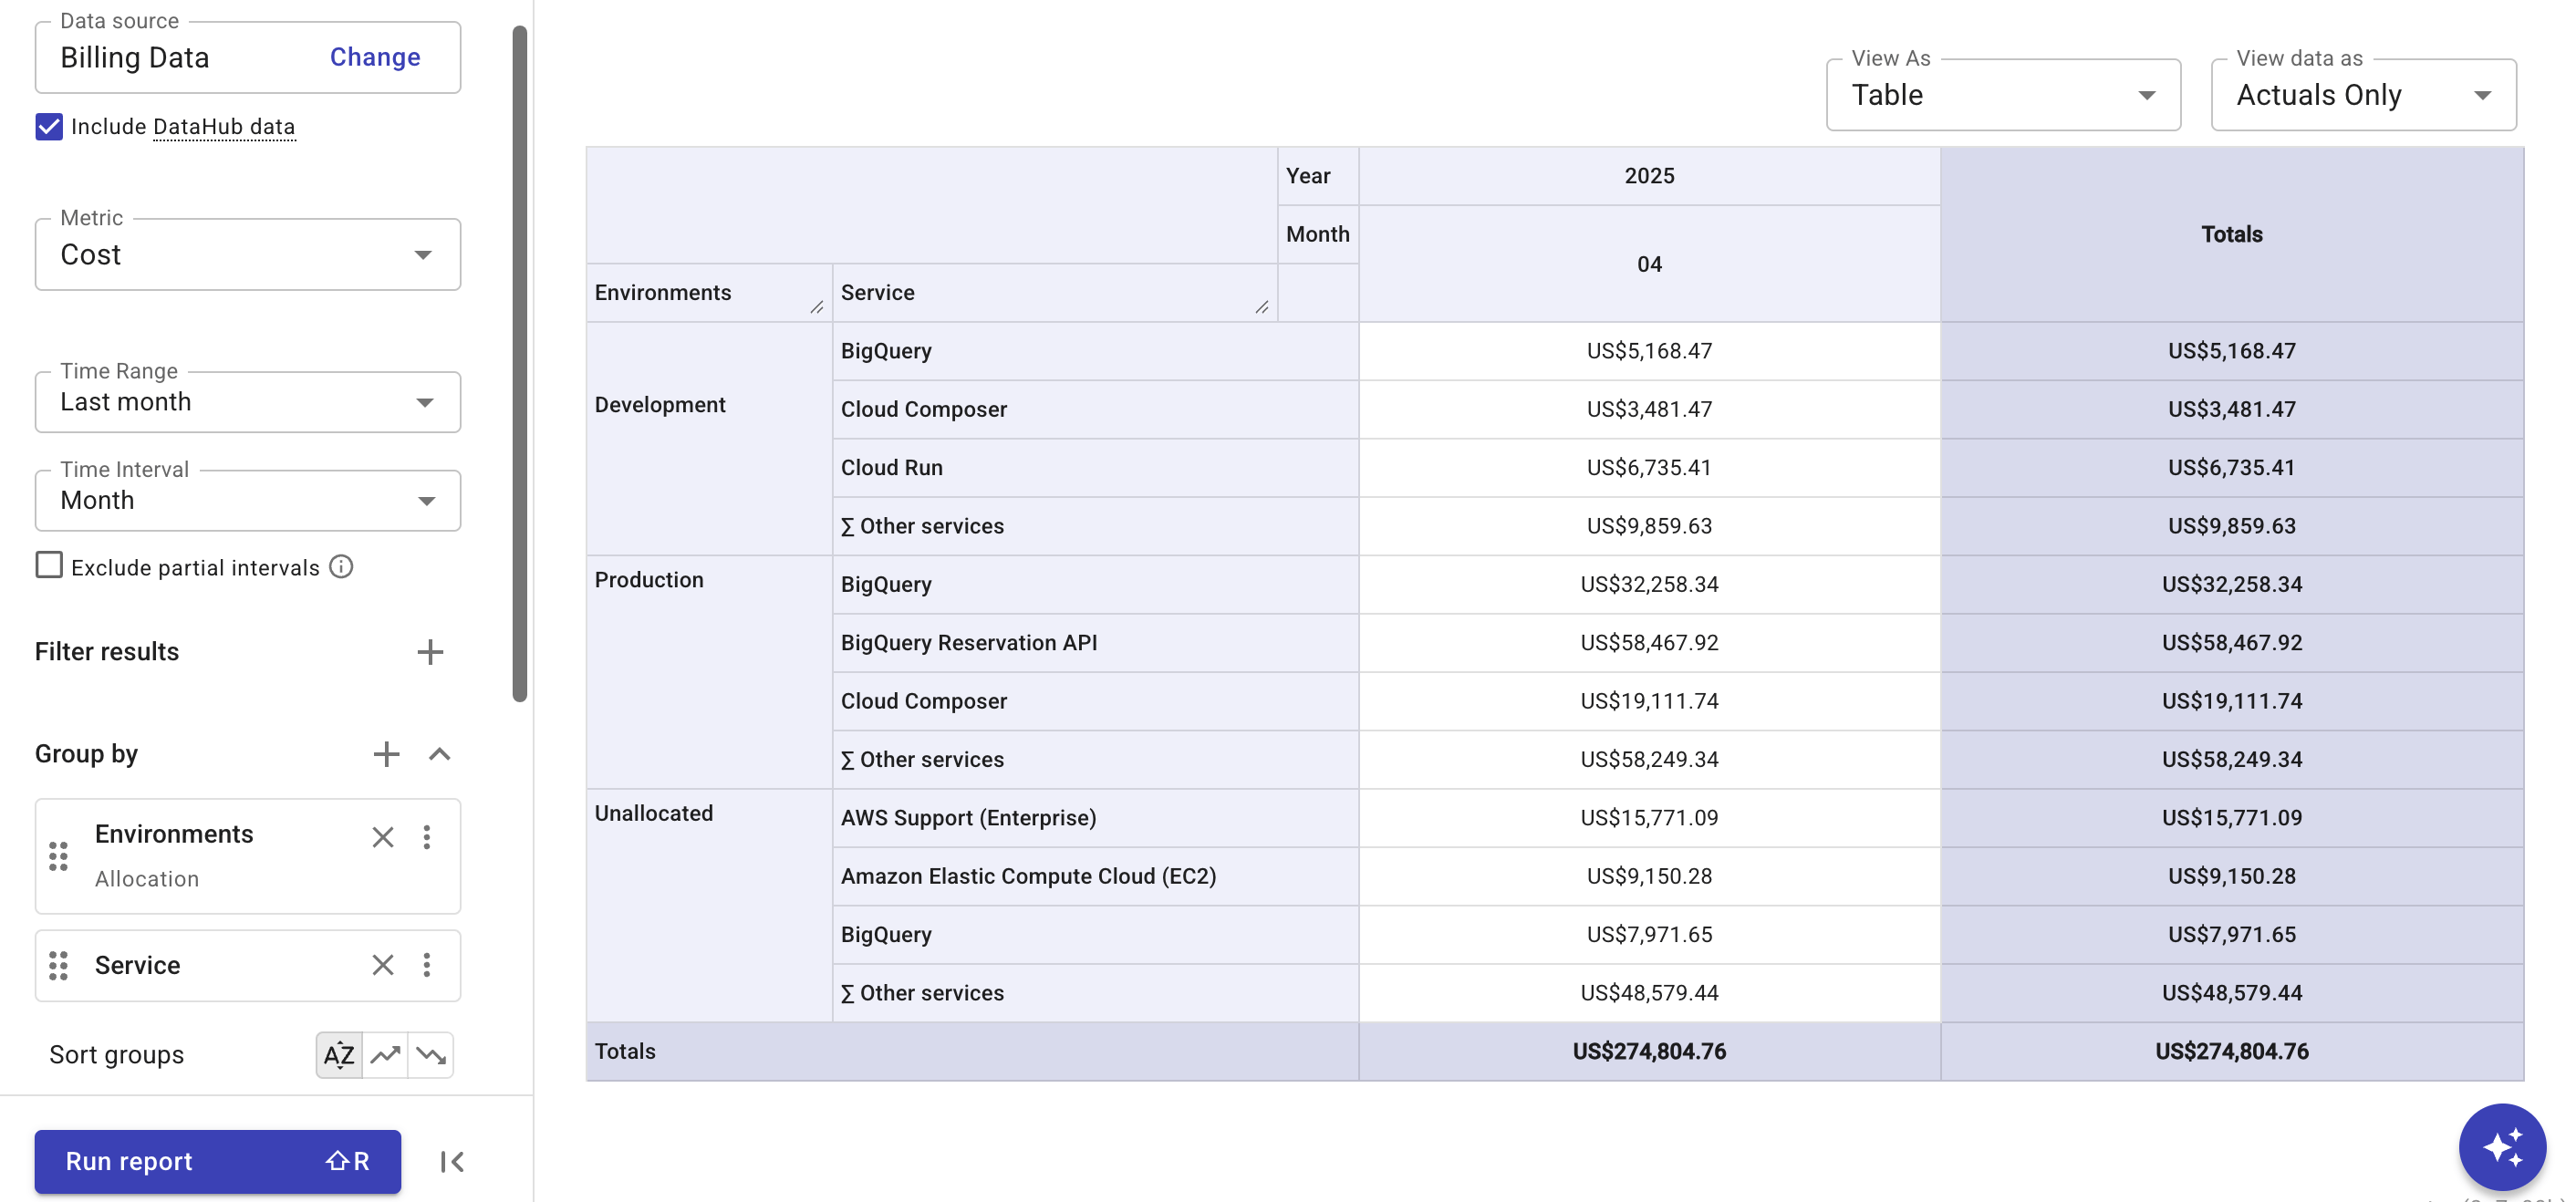Image resolution: width=2576 pixels, height=1202 pixels.
Task: Uncheck Include DataHub data
Action: coord(48,126)
